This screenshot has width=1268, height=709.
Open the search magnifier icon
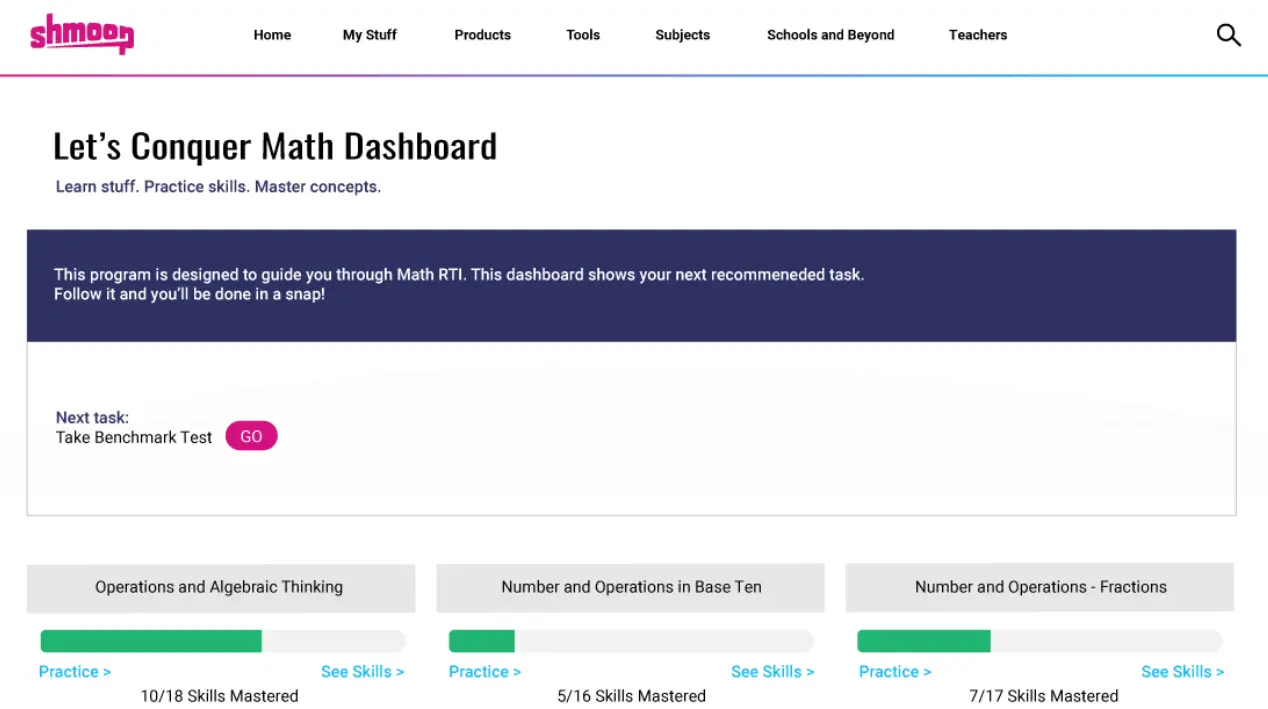tap(1228, 35)
